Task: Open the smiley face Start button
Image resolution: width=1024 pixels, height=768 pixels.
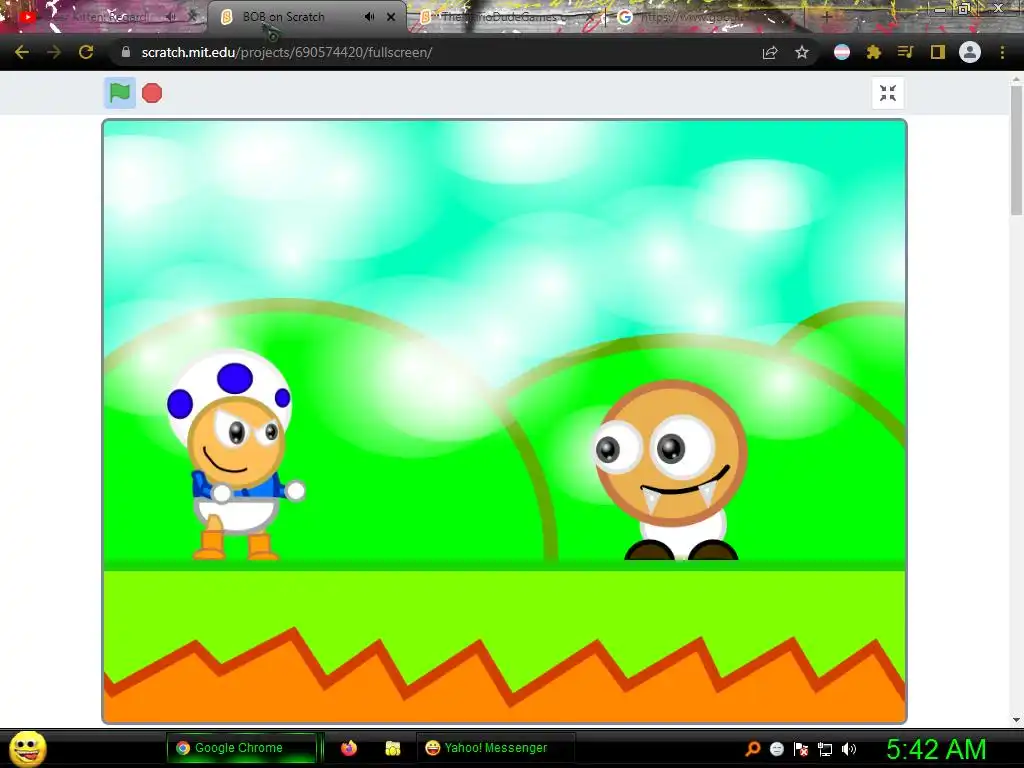Action: pyautogui.click(x=28, y=748)
